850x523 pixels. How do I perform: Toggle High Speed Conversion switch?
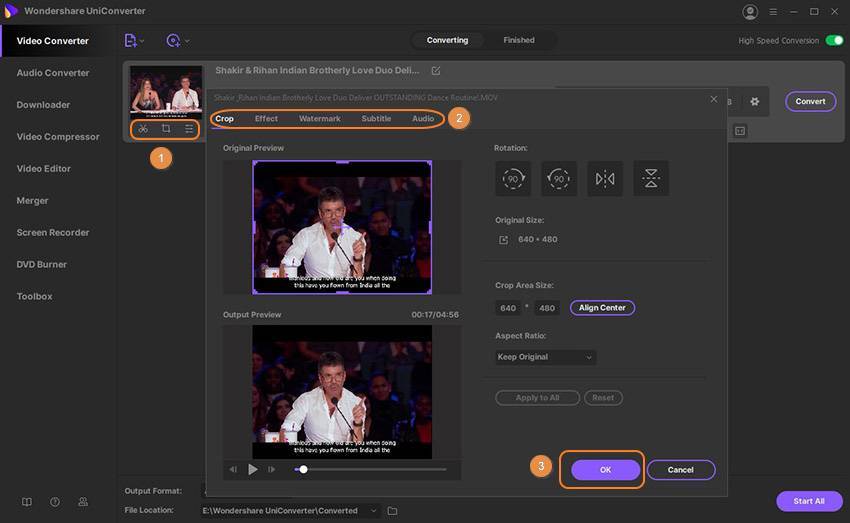click(x=835, y=41)
